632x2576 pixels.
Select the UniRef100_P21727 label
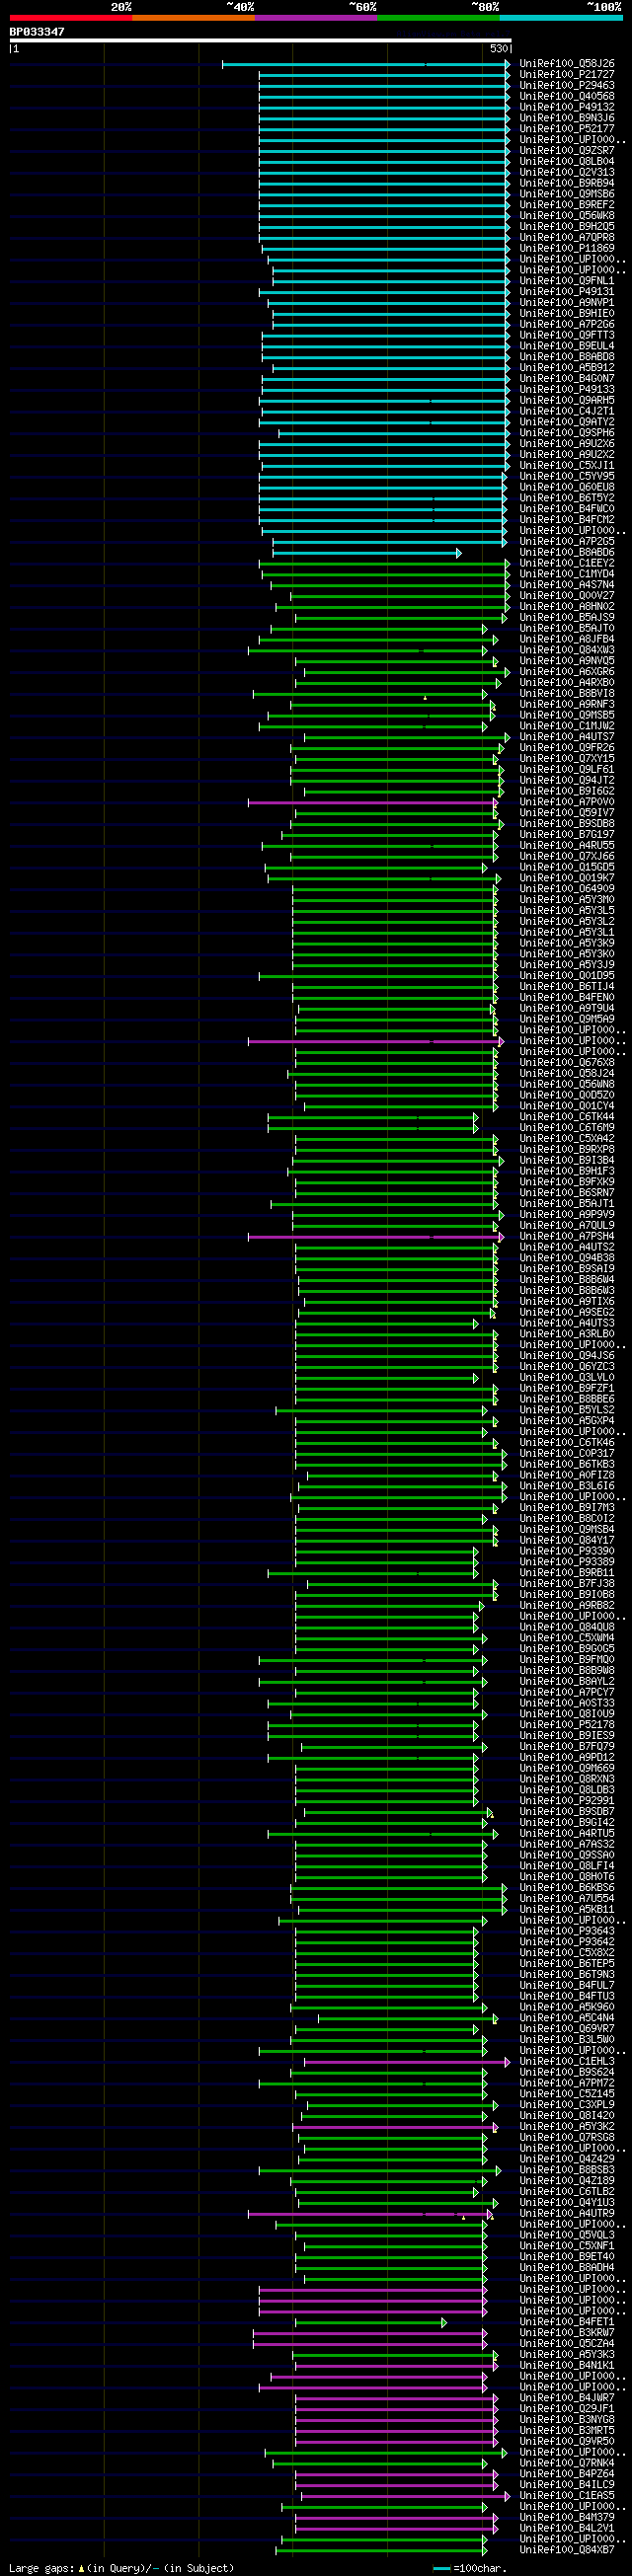[567, 75]
